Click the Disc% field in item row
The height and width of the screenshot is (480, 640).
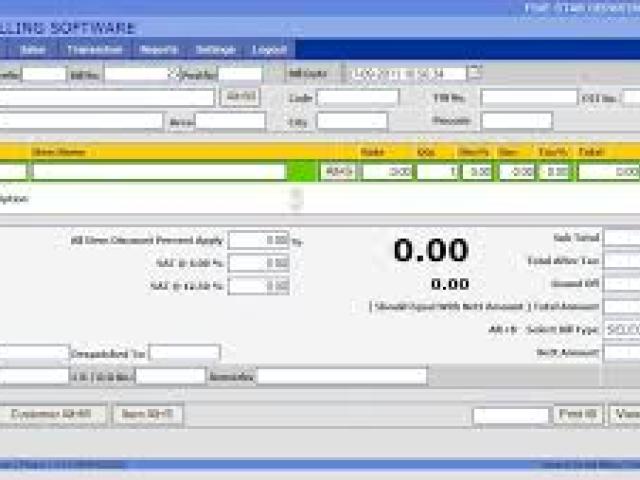(x=476, y=172)
